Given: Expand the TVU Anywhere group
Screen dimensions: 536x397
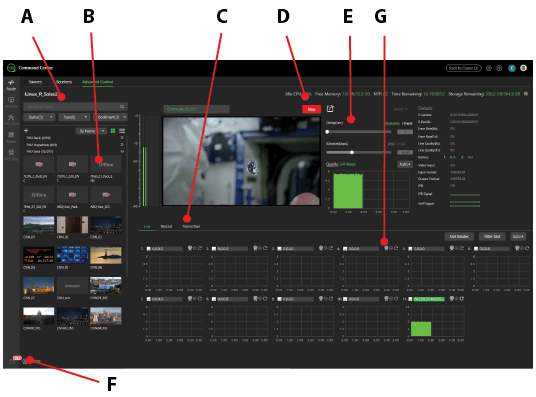Looking at the screenshot, I should (x=122, y=145).
